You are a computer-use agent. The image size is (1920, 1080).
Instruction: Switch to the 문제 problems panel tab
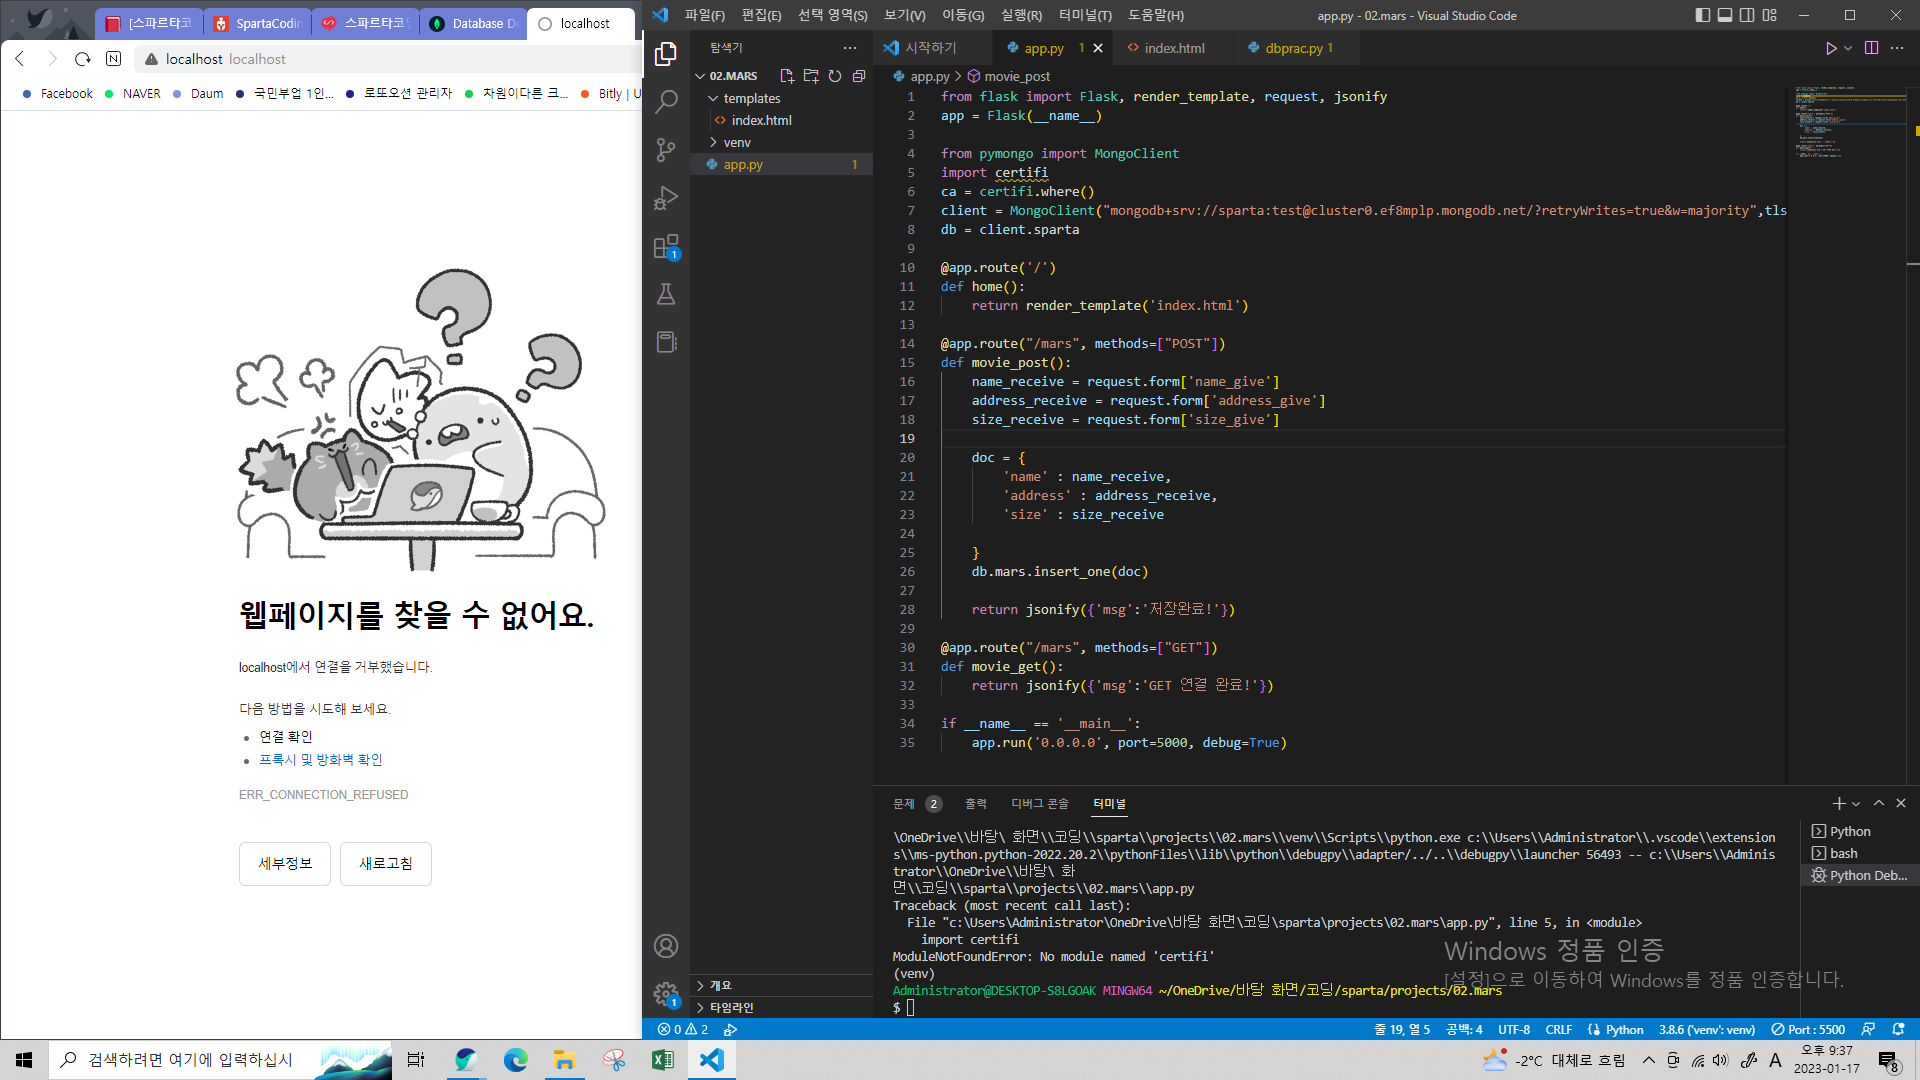pyautogui.click(x=904, y=803)
